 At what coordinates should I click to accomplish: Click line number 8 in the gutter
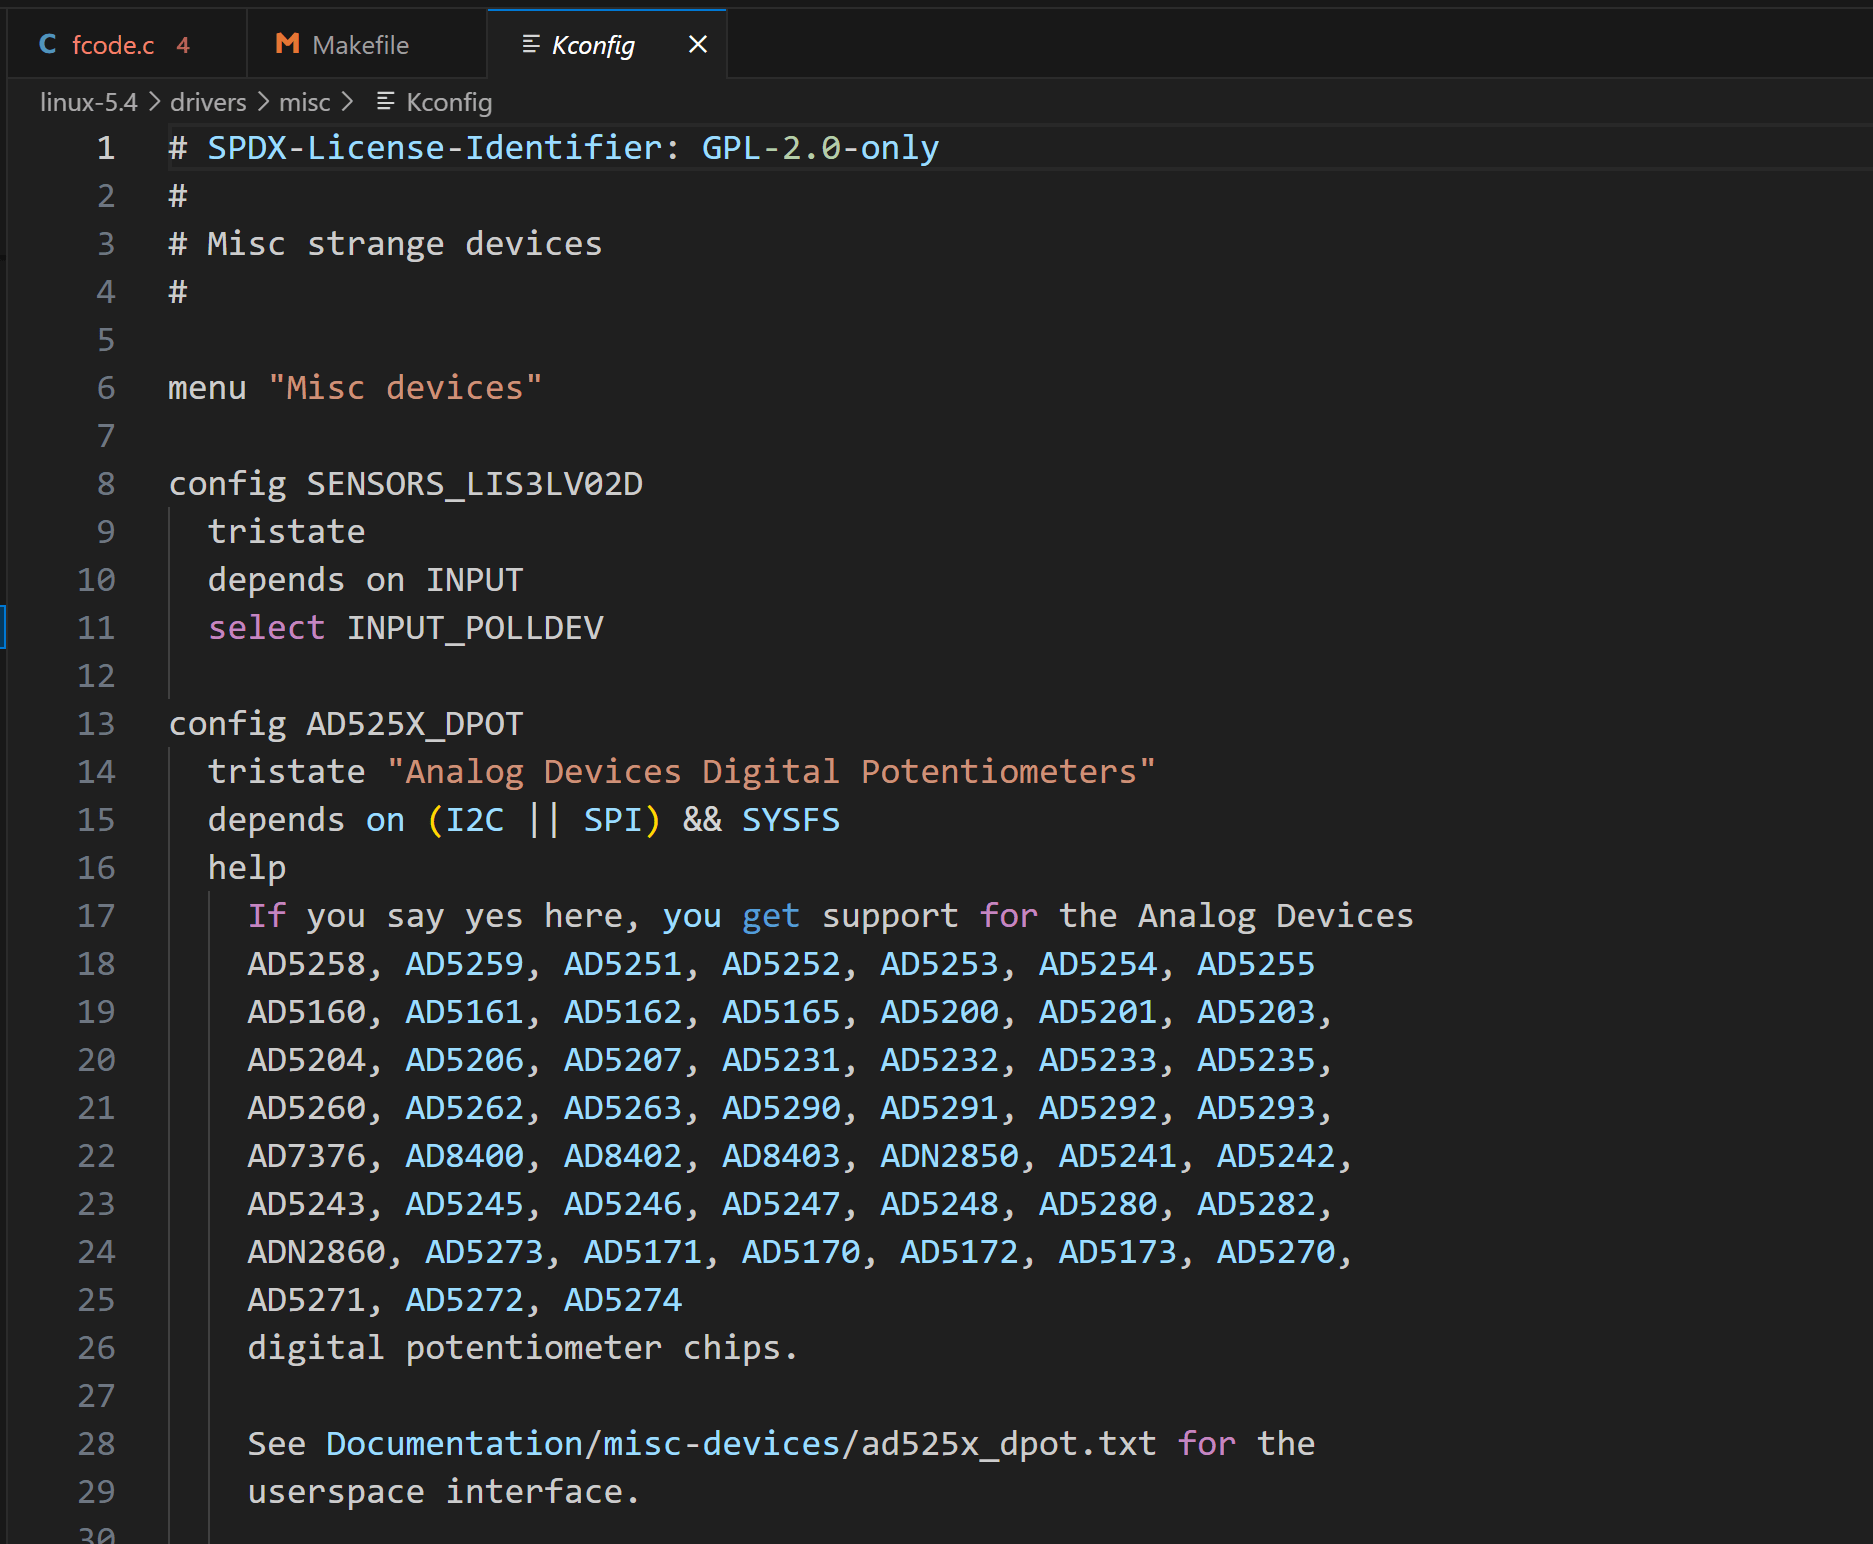click(x=106, y=484)
